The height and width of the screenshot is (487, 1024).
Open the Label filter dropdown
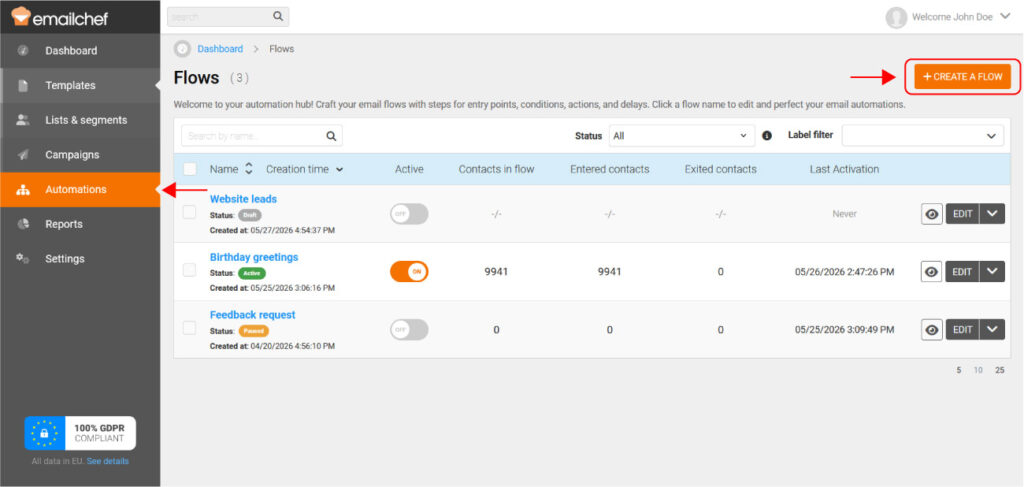[x=923, y=136]
